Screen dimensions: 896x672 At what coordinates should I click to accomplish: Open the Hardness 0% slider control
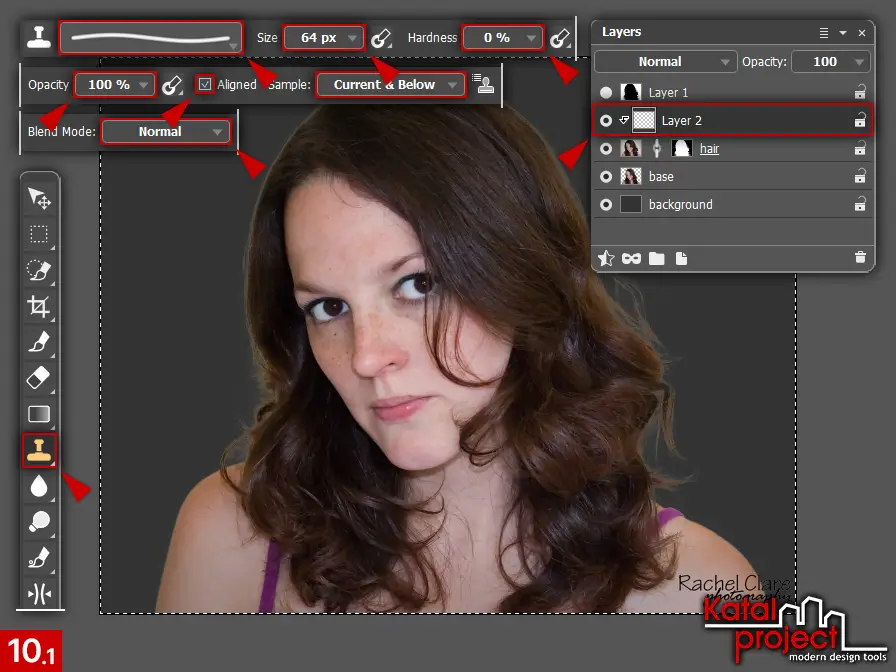(502, 37)
